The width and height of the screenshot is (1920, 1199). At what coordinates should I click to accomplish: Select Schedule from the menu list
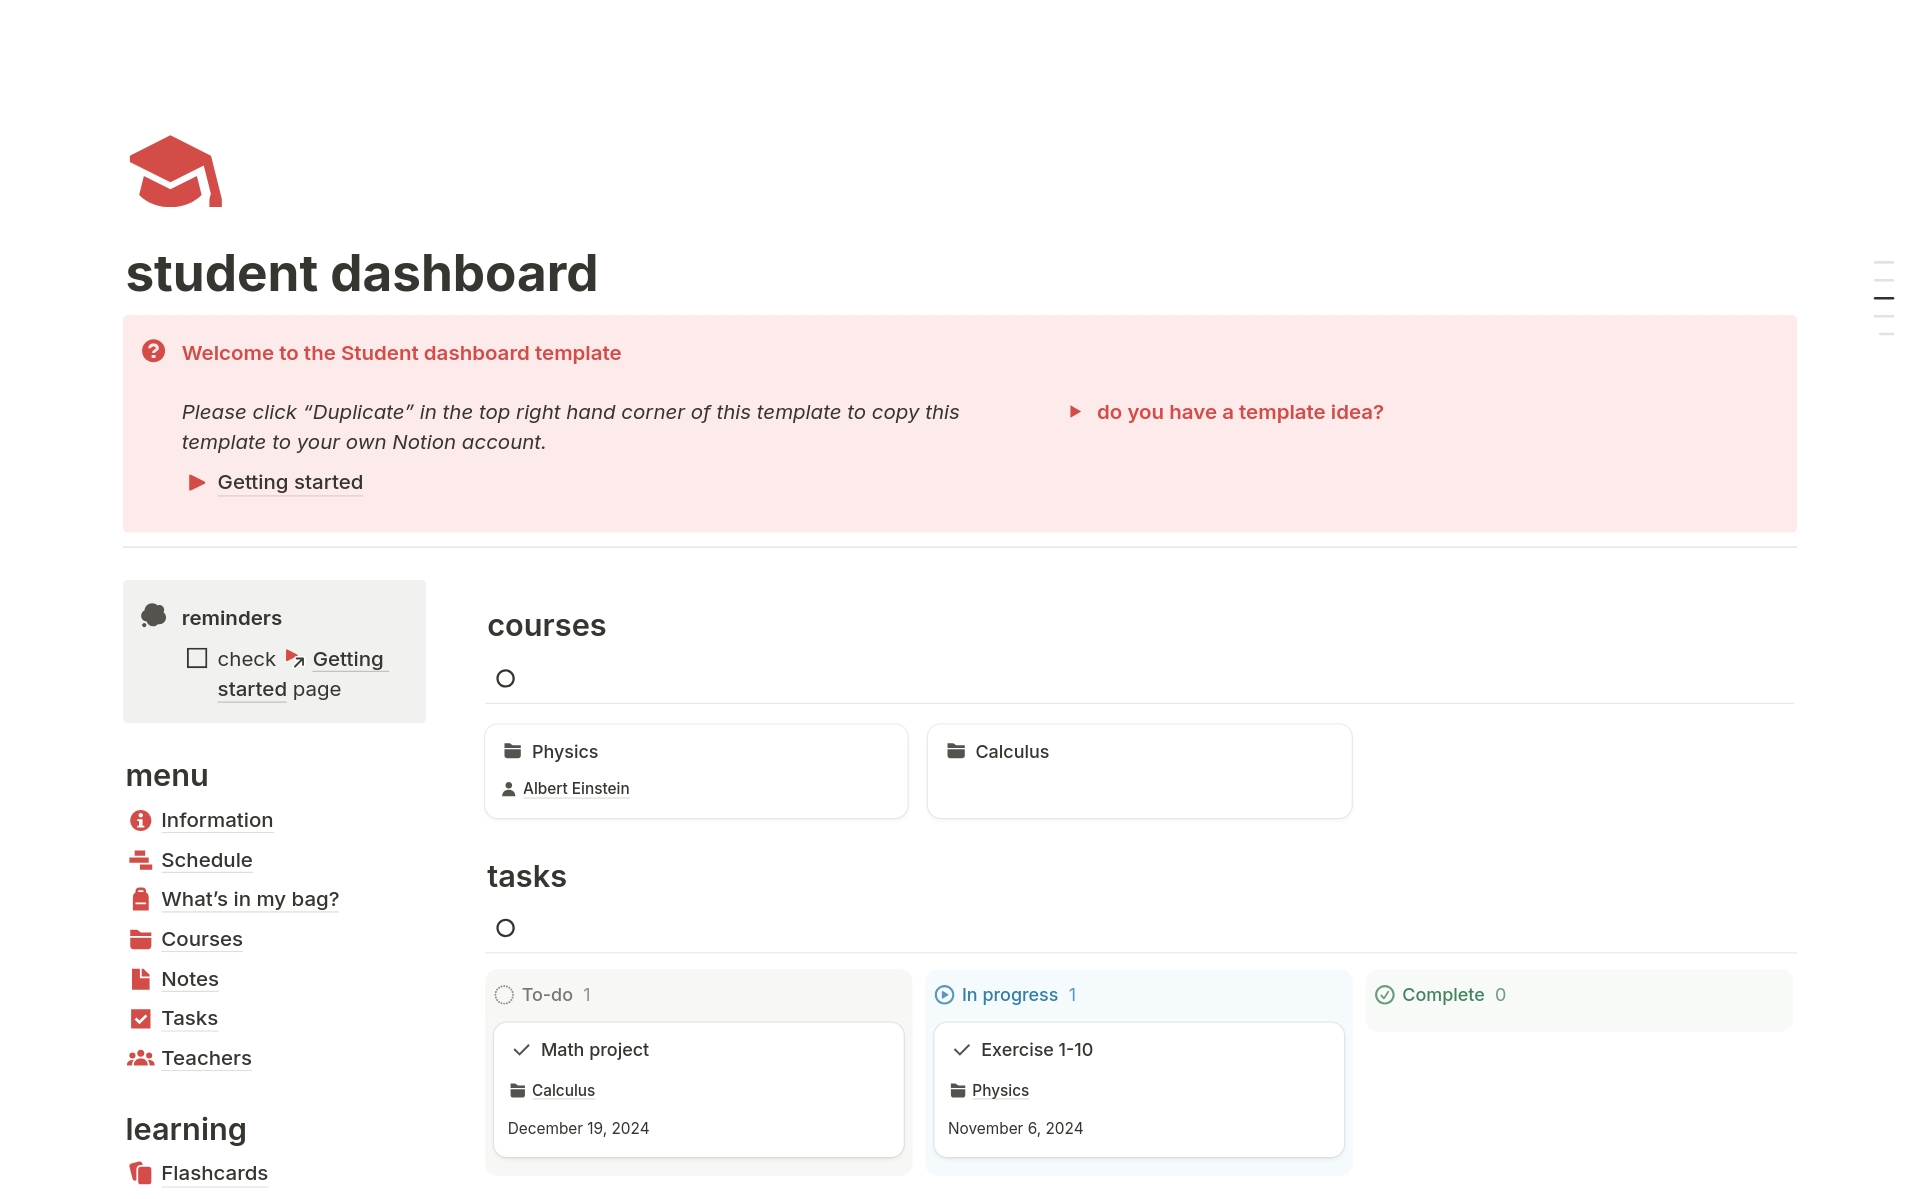click(x=206, y=860)
